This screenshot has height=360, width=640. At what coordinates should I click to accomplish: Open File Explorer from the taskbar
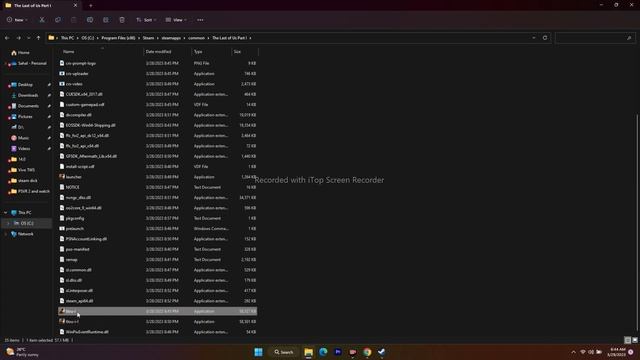[309, 352]
